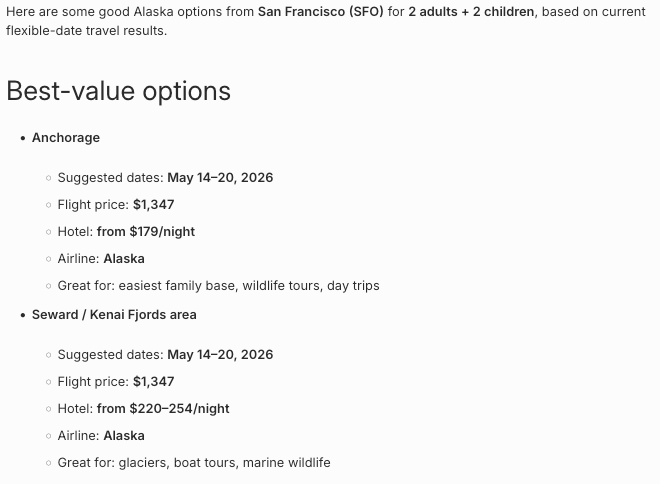Click the "Hotel:" label under Anchorage
The width and height of the screenshot is (660, 484).
click(x=75, y=232)
